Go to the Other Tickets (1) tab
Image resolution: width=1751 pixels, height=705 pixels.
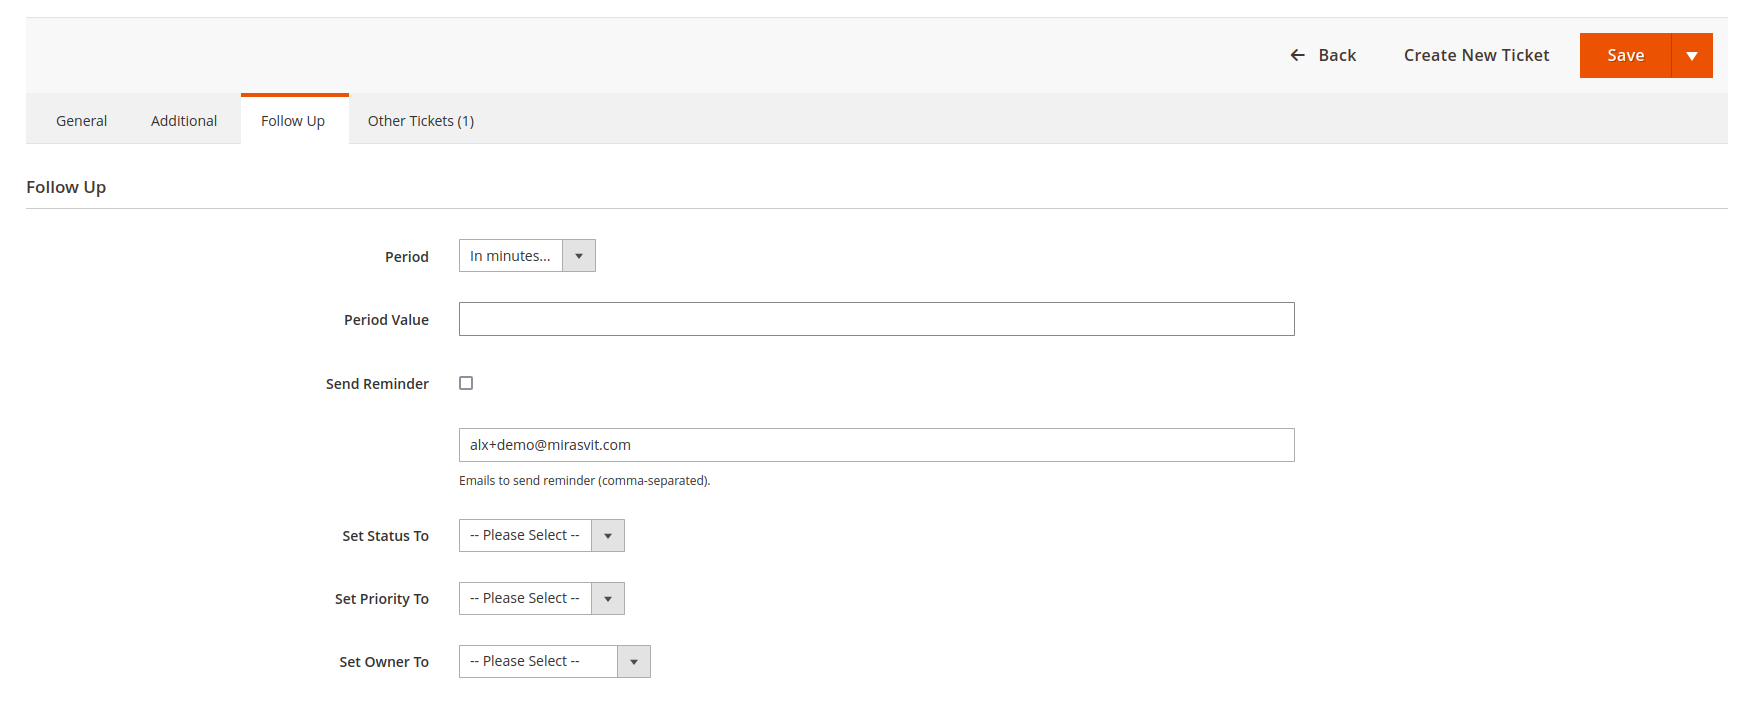[x=420, y=121]
